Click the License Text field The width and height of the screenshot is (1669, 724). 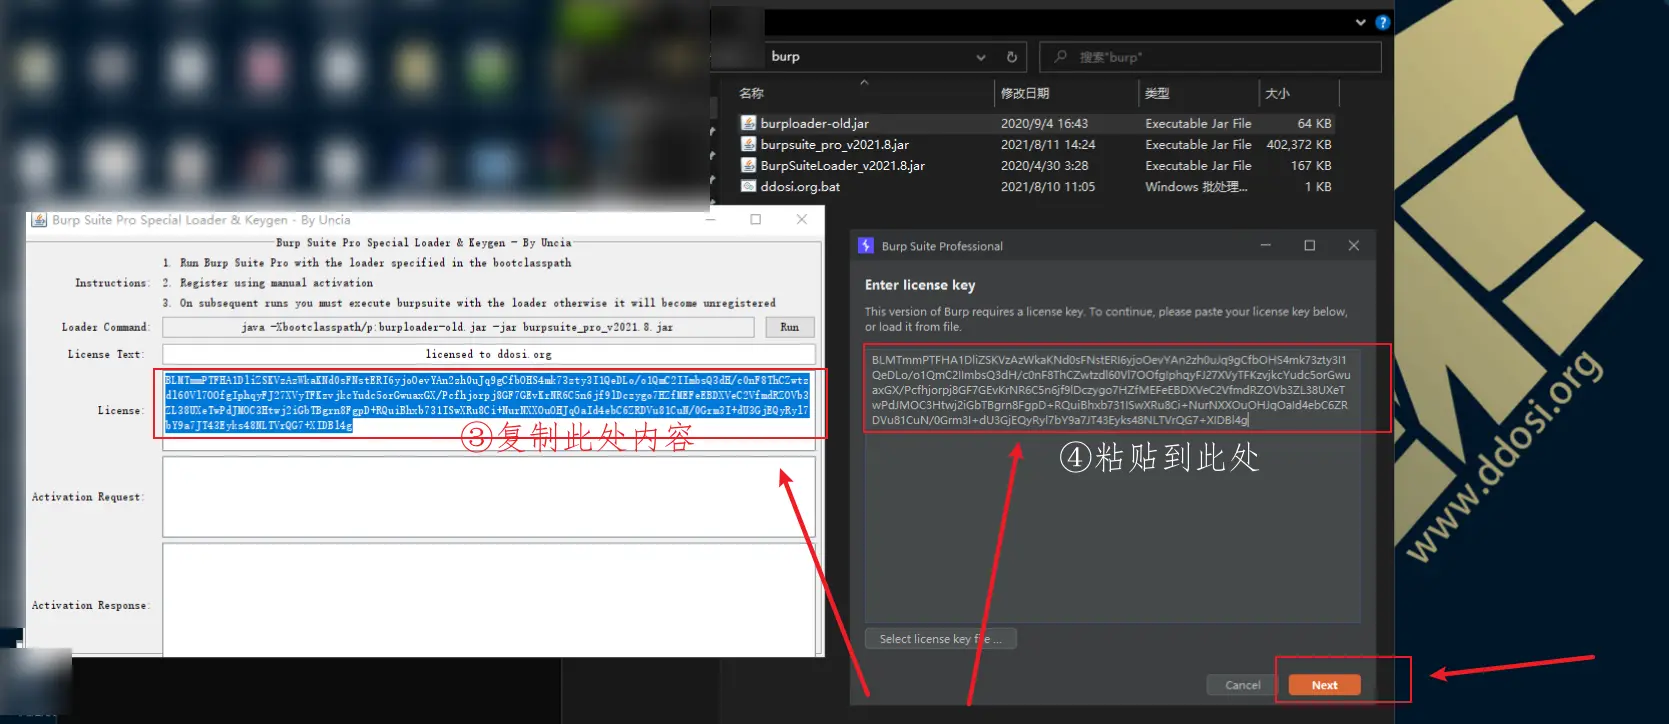point(489,354)
